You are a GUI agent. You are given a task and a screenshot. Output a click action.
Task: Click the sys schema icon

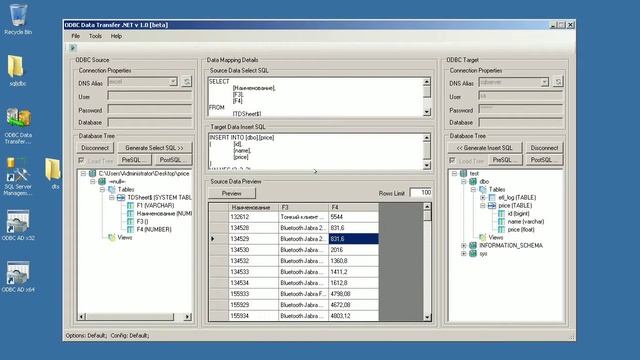click(473, 253)
